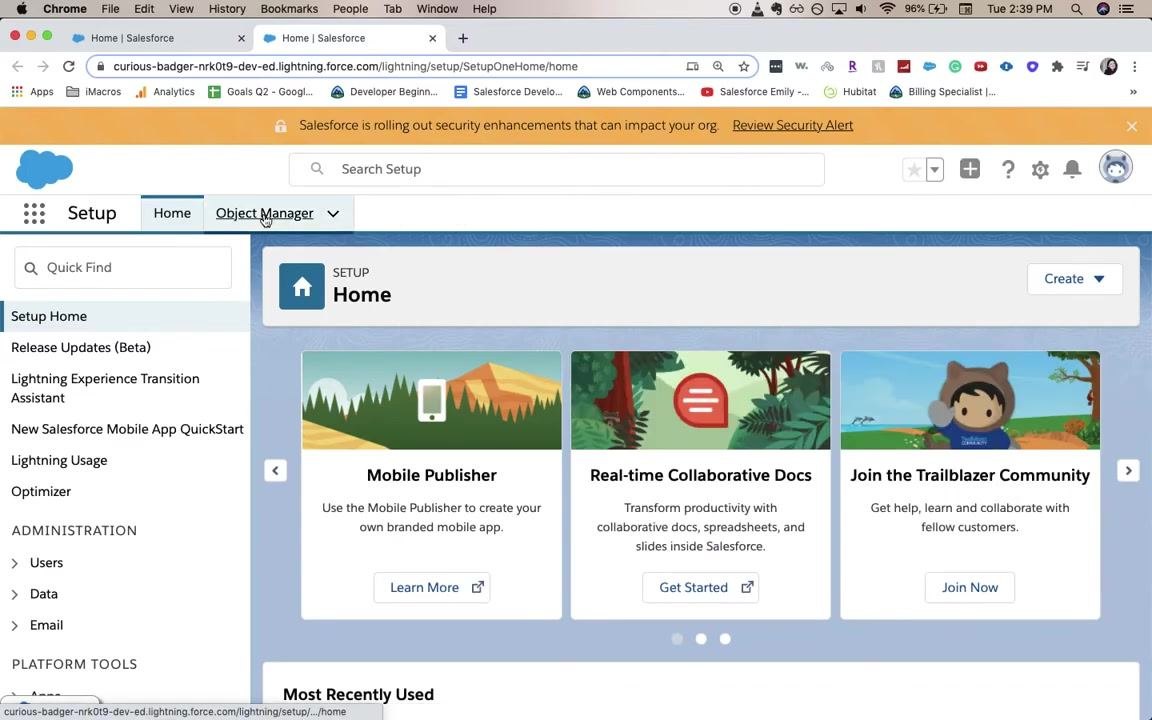The height and width of the screenshot is (720, 1152).
Task: Go to next carousel slide
Action: pos(1128,470)
